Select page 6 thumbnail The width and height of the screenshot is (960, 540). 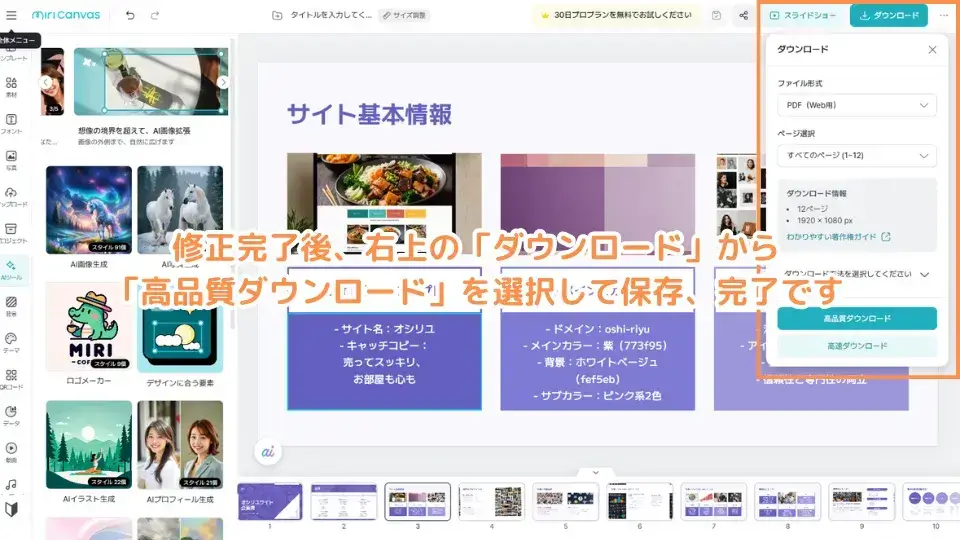coord(640,501)
